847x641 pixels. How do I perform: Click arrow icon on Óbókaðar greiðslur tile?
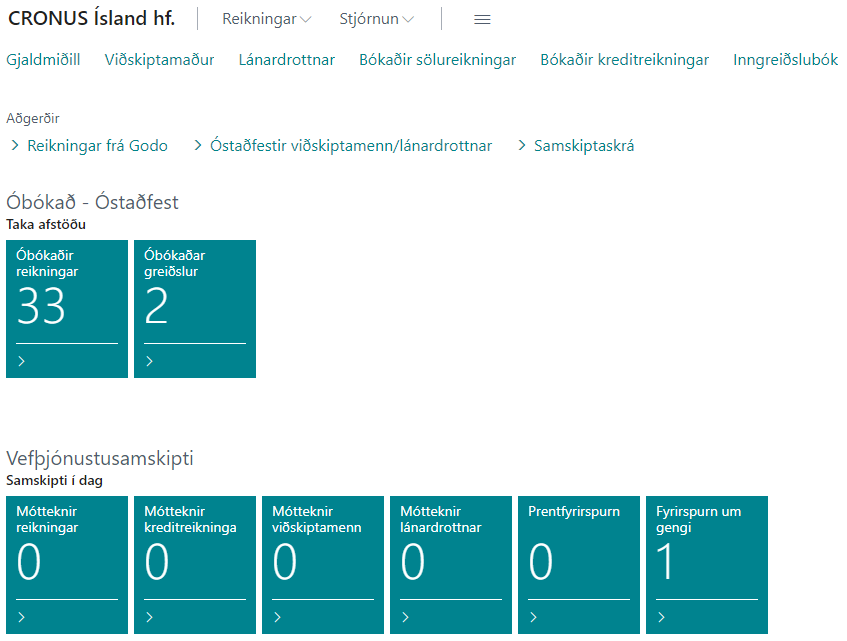pos(150,361)
